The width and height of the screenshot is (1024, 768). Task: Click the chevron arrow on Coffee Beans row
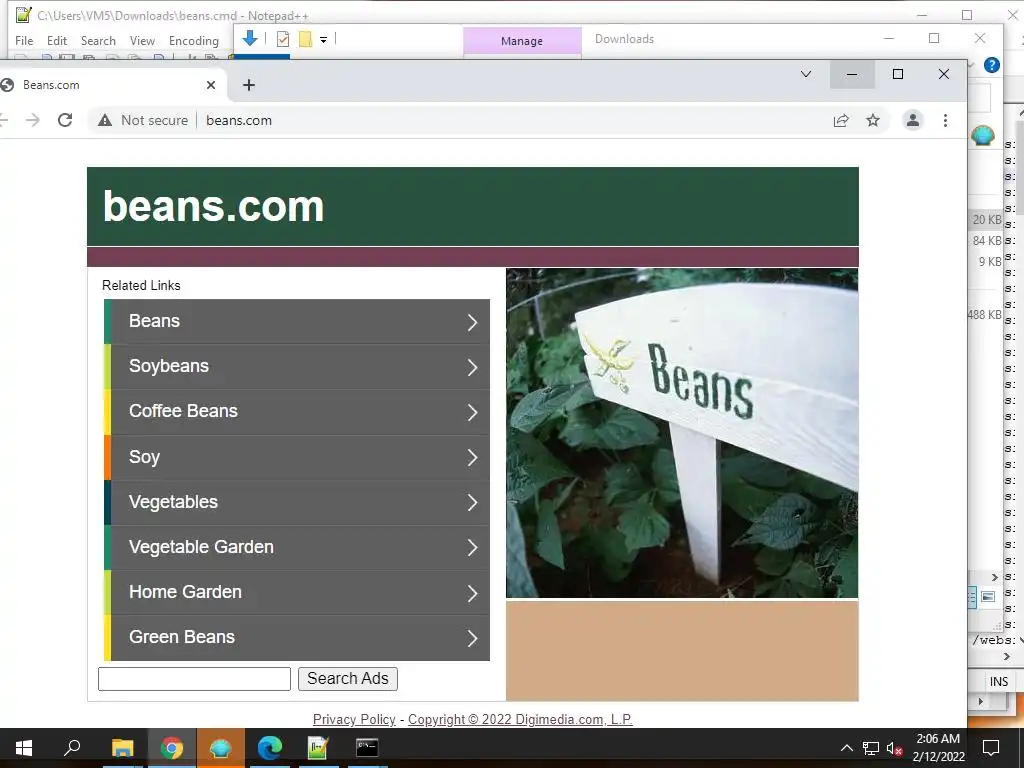click(x=472, y=412)
